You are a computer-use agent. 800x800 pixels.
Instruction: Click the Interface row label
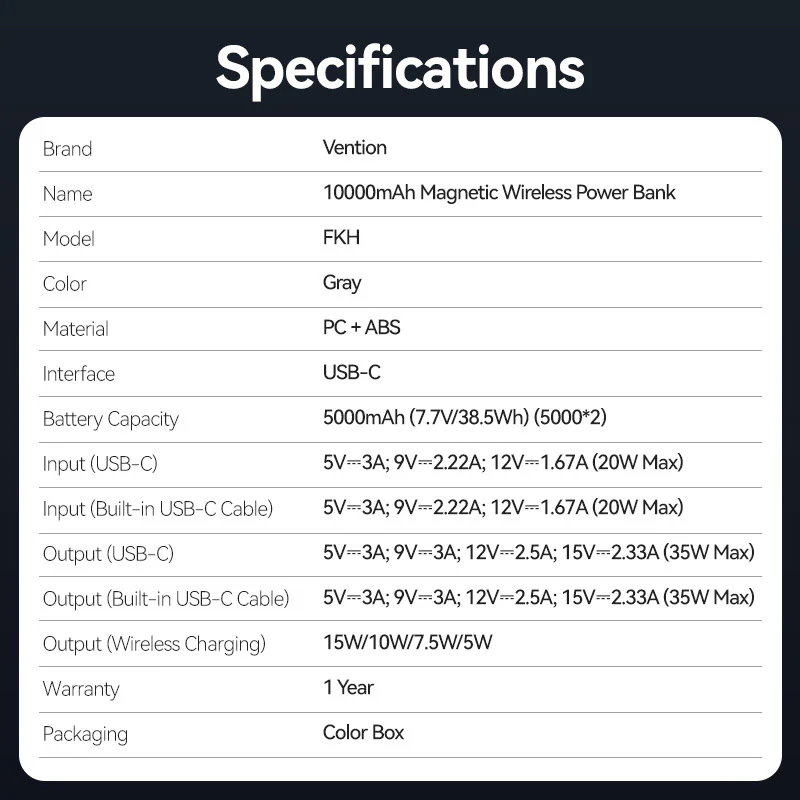click(78, 374)
